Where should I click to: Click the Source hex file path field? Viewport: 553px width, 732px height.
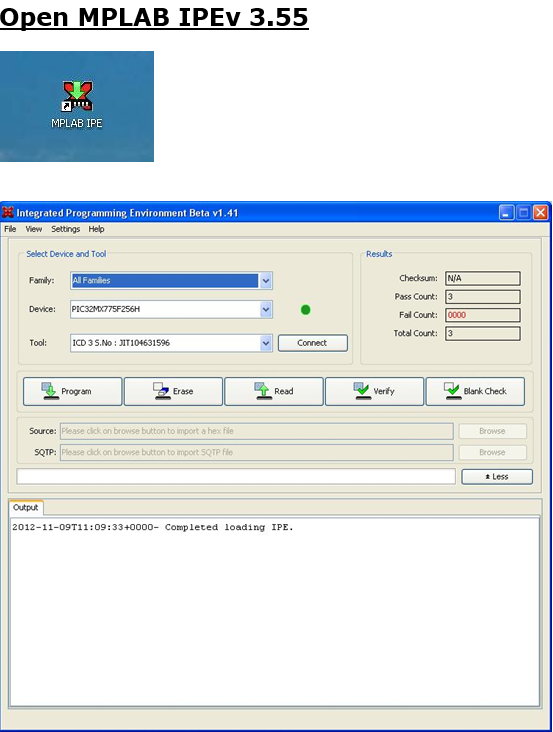pyautogui.click(x=257, y=431)
